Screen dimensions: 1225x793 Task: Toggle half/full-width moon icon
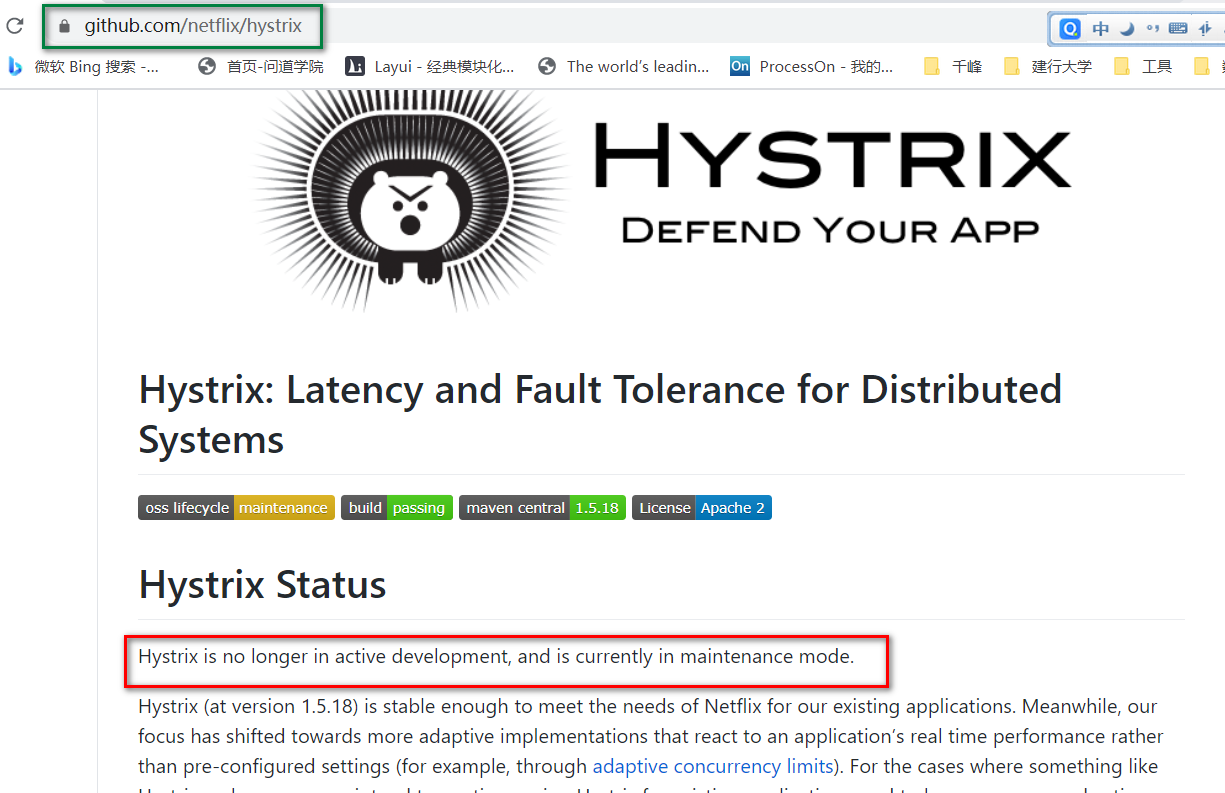click(1127, 29)
